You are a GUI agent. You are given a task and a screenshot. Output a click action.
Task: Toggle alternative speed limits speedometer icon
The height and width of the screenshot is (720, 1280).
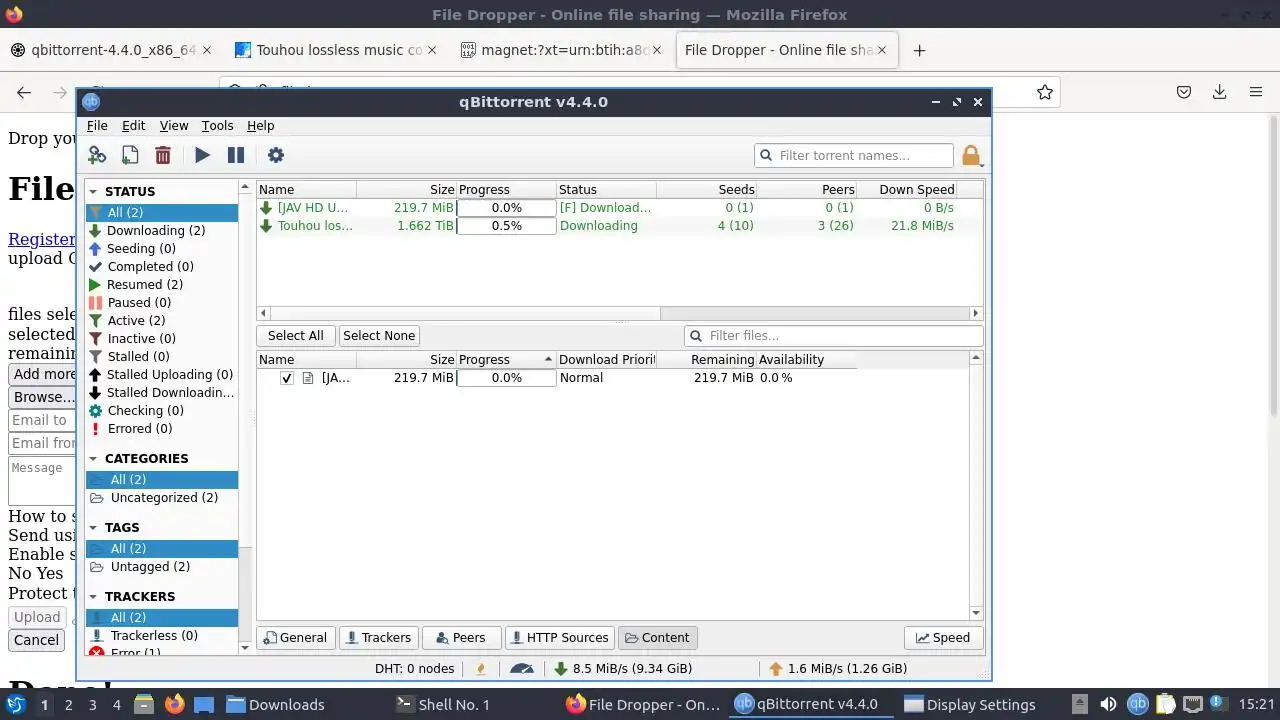(x=522, y=669)
